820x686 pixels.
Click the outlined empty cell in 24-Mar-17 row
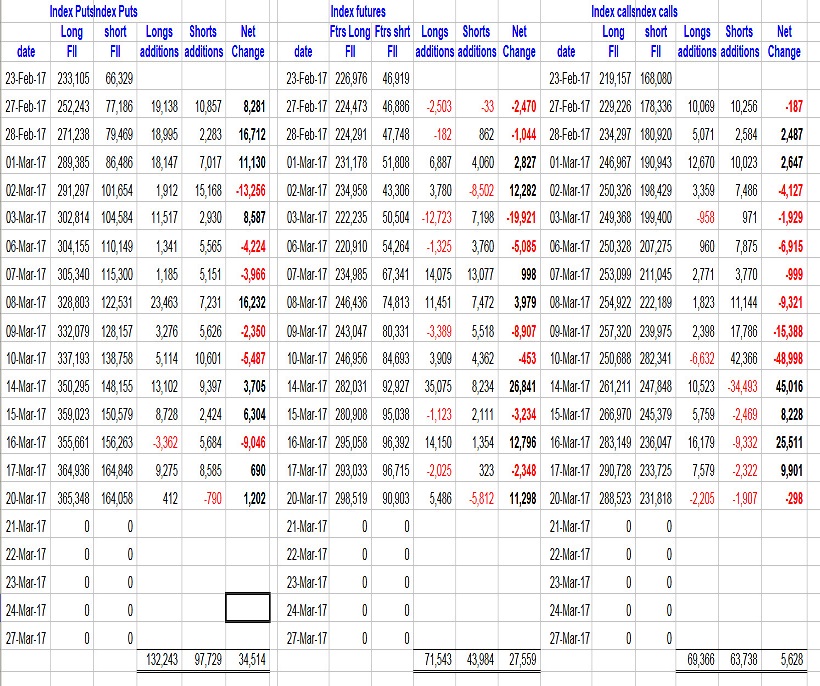[x=247, y=607]
